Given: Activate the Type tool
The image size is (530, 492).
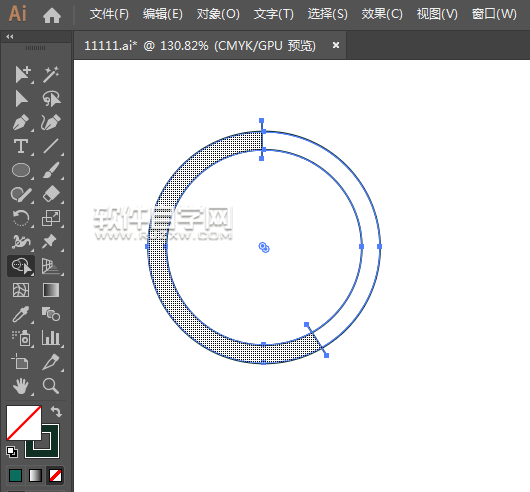Looking at the screenshot, I should coord(21,147).
